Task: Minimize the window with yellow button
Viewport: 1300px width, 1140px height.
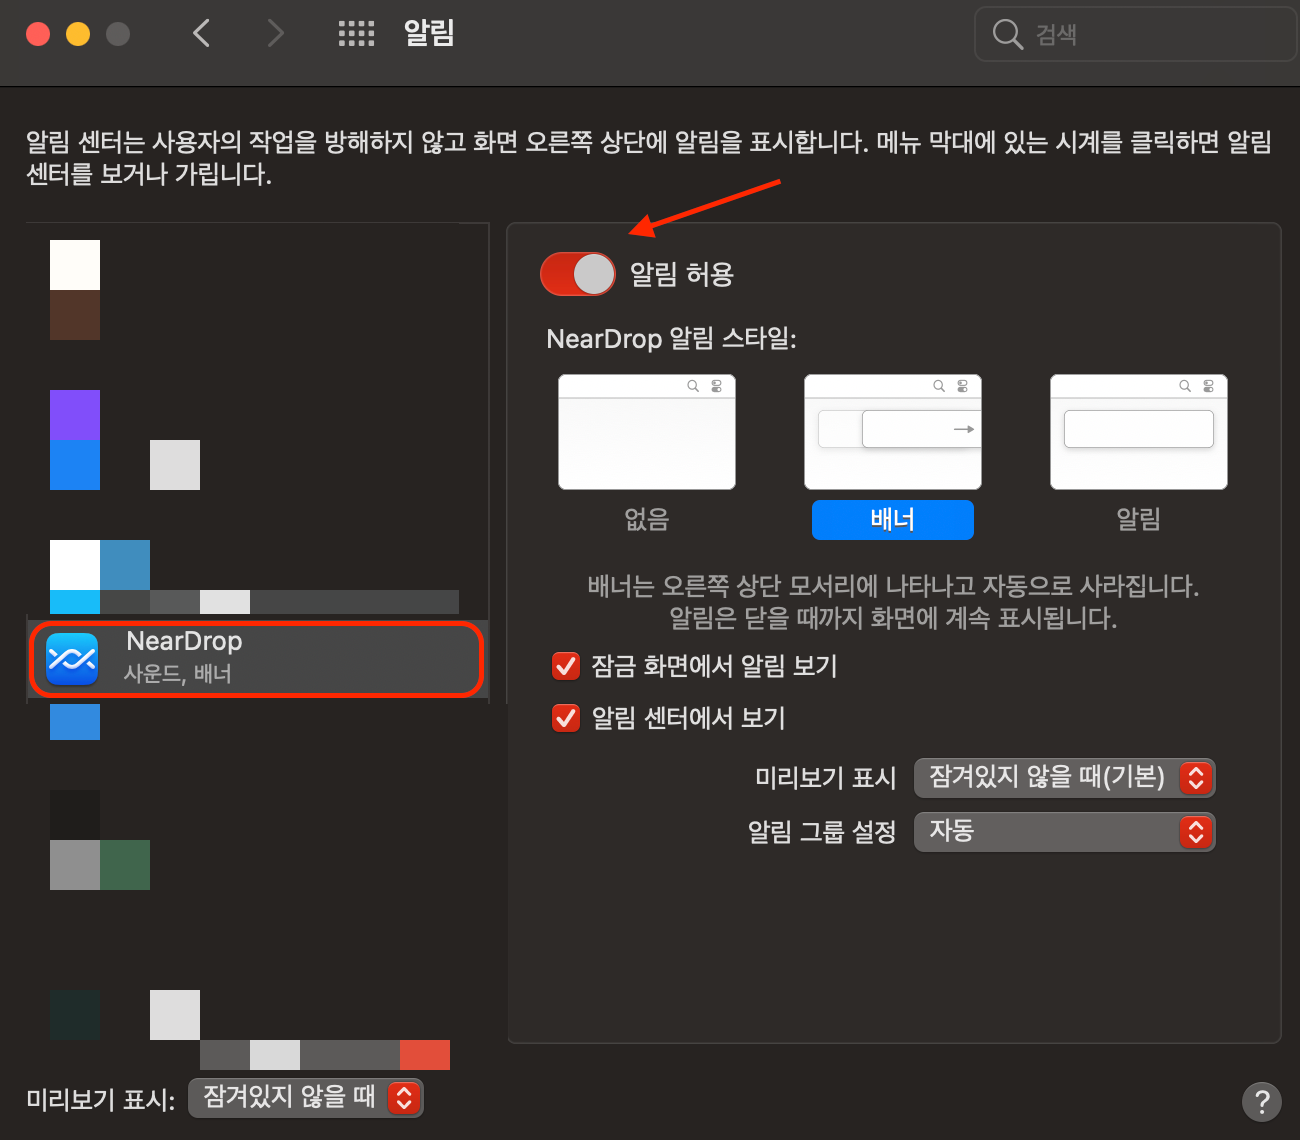Action: tap(78, 34)
